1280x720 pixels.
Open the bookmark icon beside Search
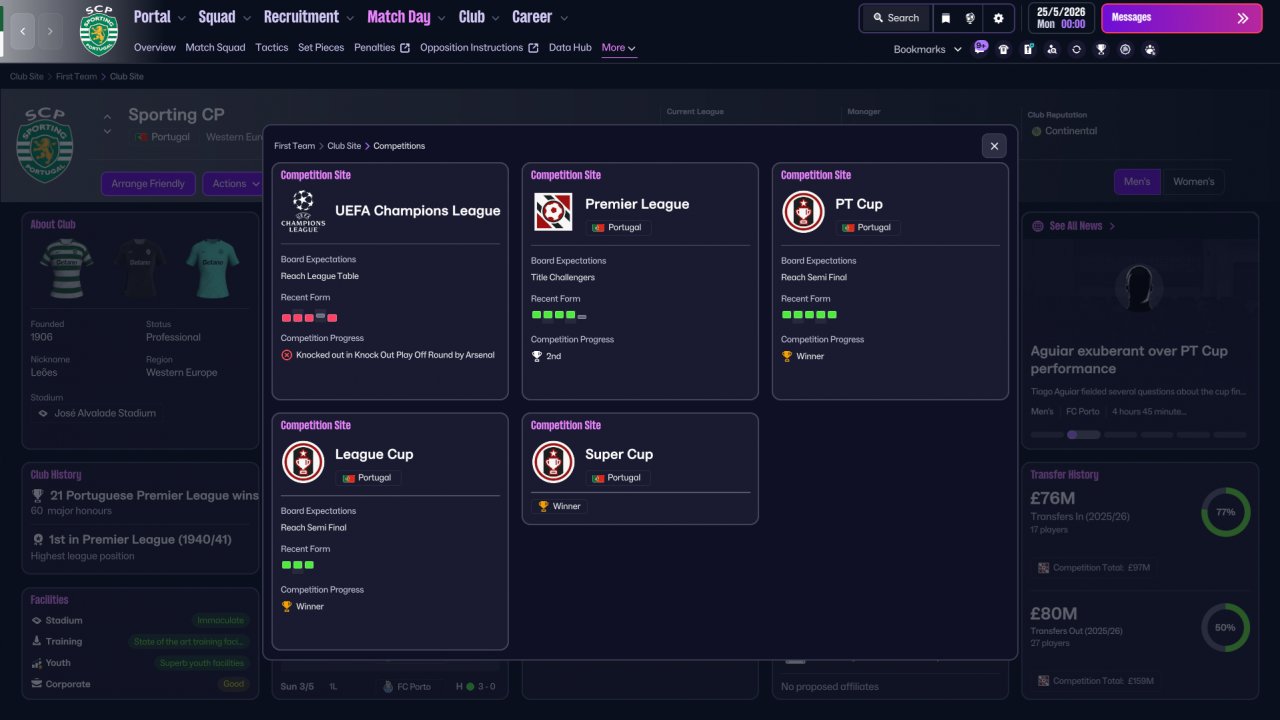pos(946,18)
